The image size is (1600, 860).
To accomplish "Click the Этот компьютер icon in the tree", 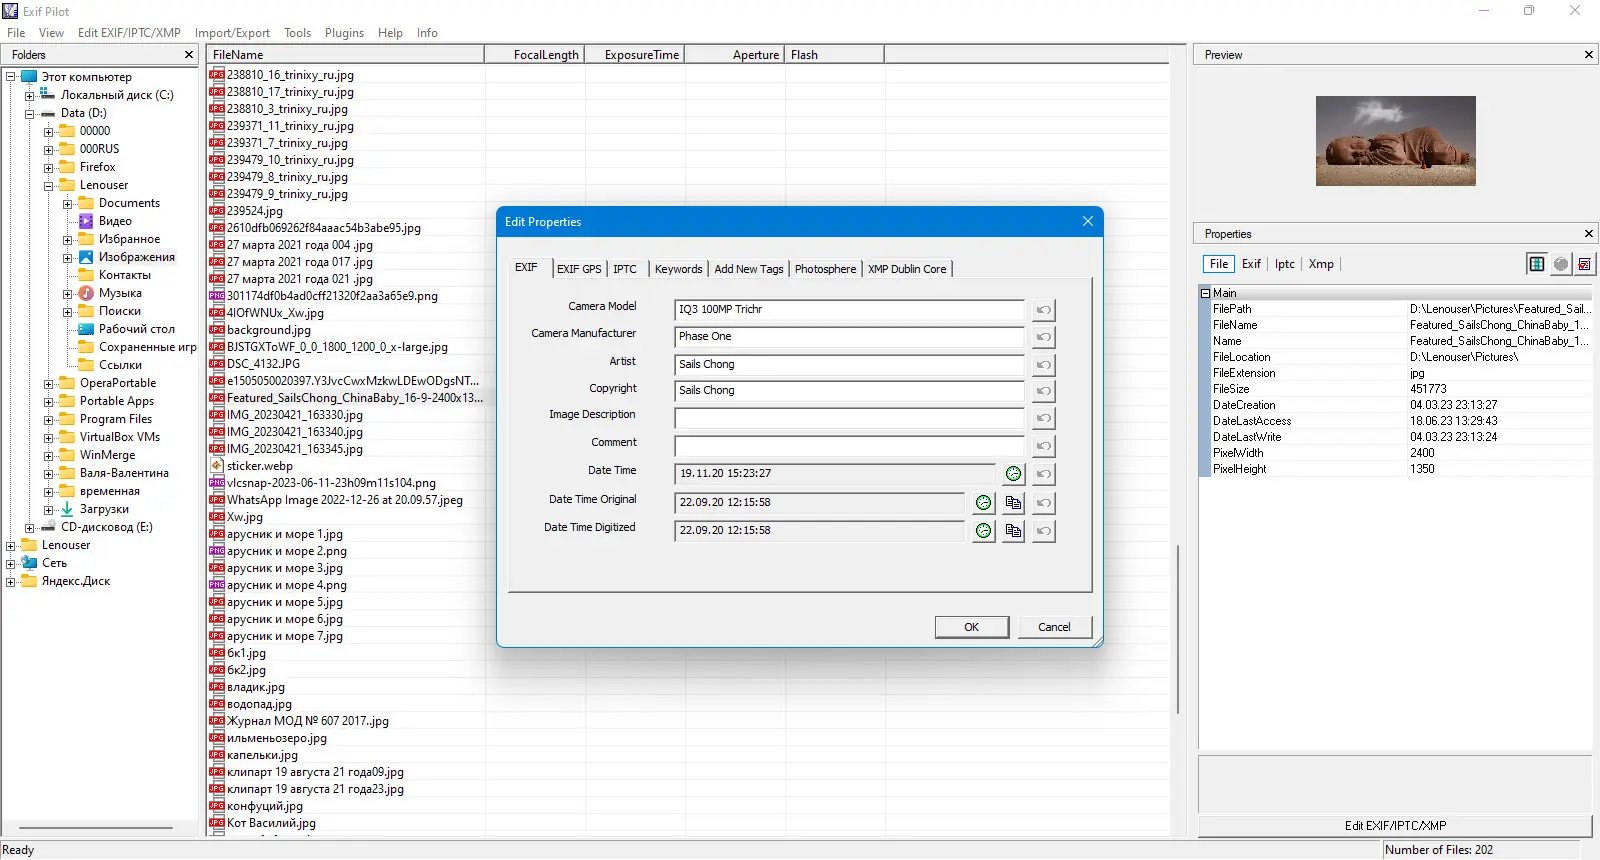I will click(x=29, y=77).
